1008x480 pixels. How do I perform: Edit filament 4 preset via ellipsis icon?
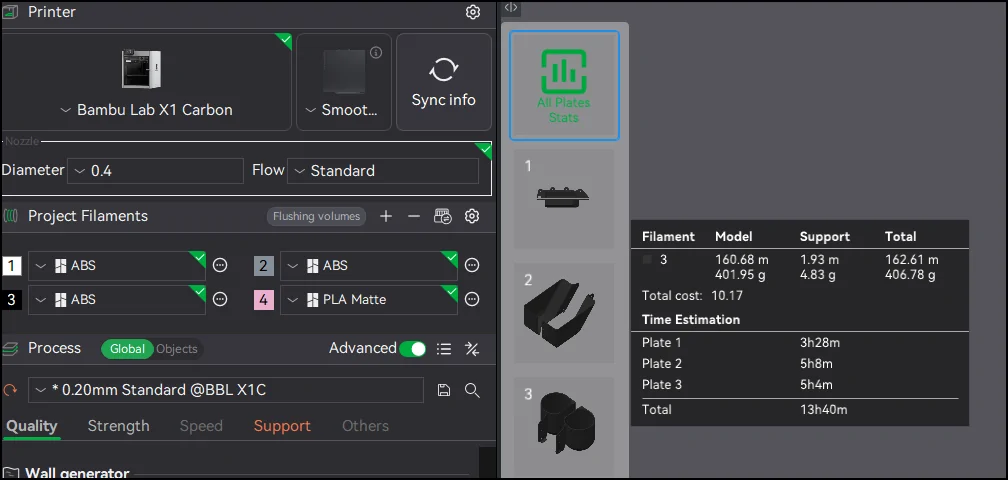(x=472, y=299)
